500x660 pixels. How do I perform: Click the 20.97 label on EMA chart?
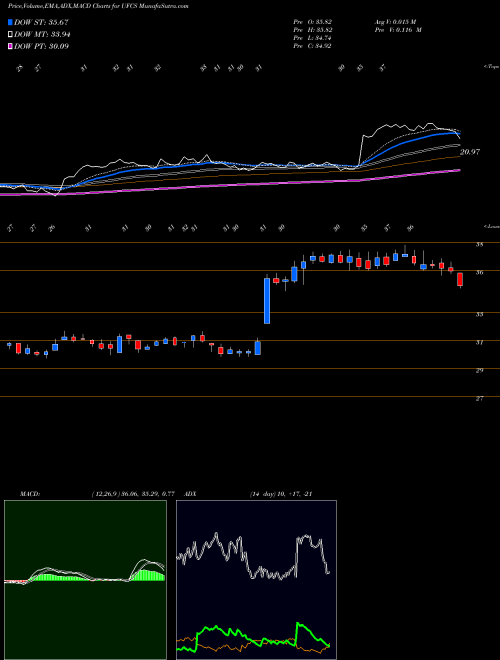pos(470,152)
